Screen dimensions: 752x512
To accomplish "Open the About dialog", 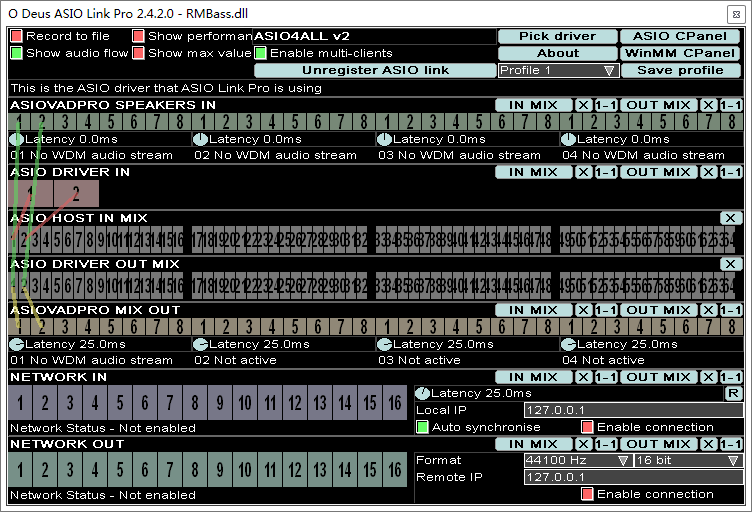I will pyautogui.click(x=557, y=53).
